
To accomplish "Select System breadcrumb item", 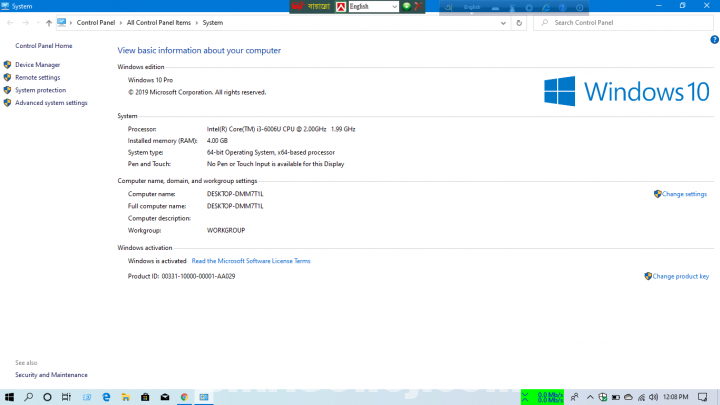I will tap(213, 22).
